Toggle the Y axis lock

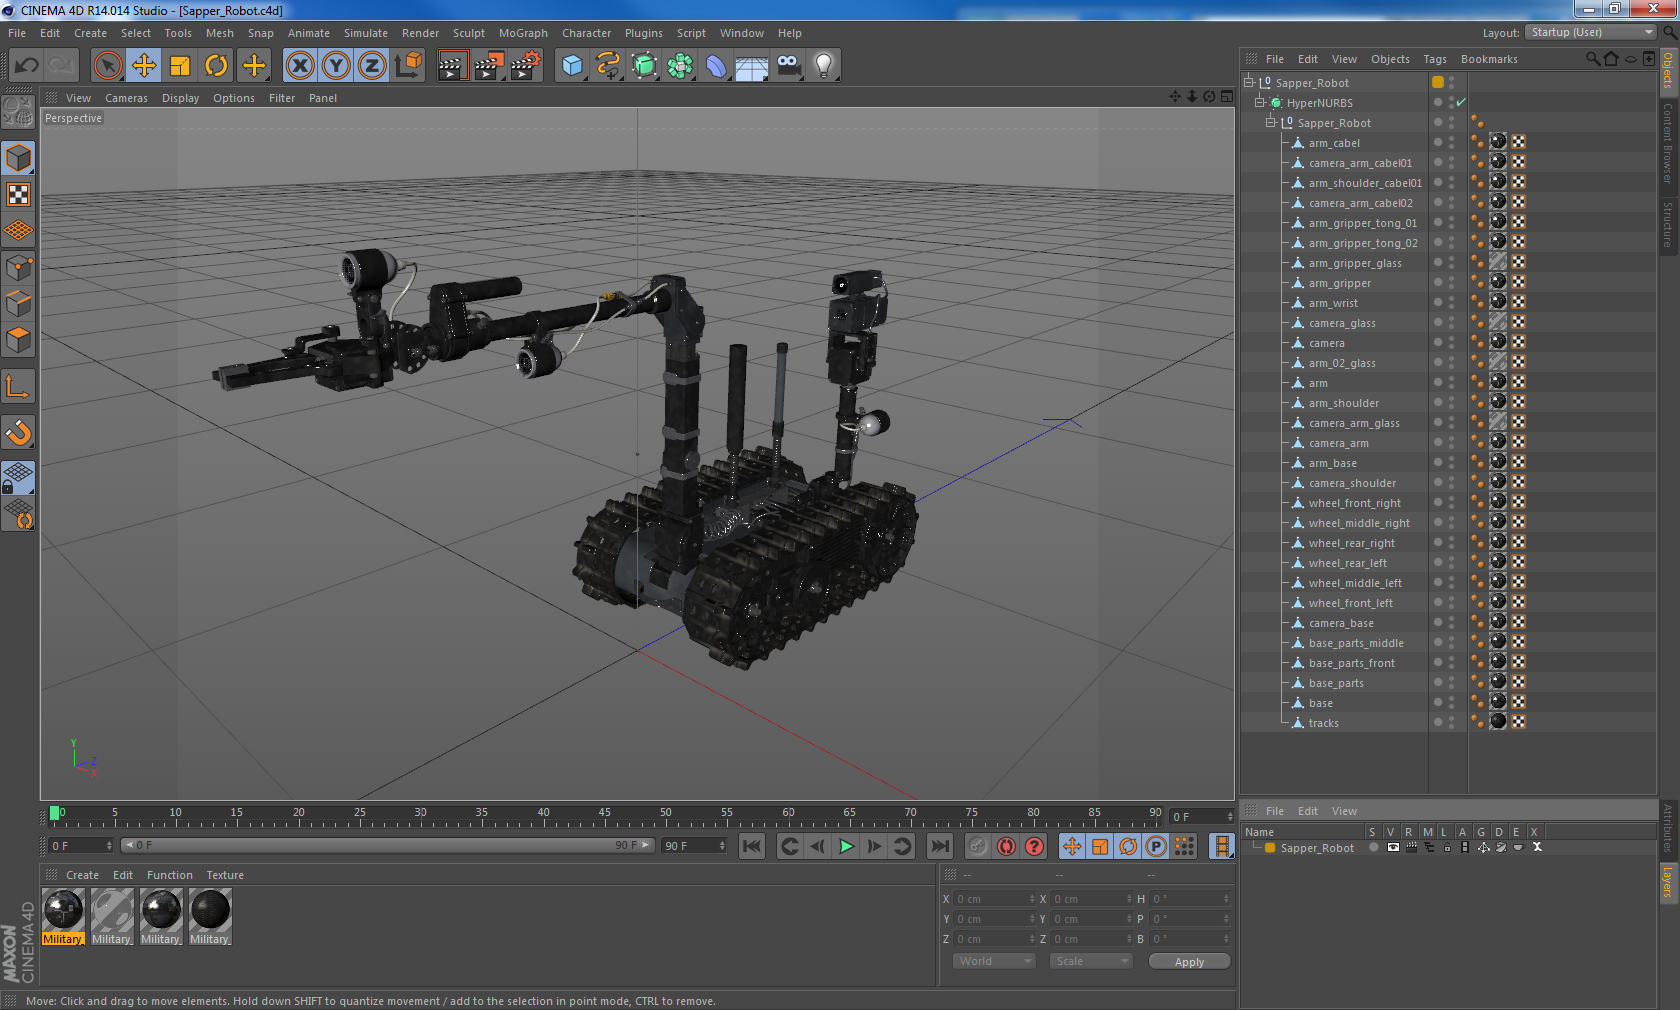pos(336,66)
